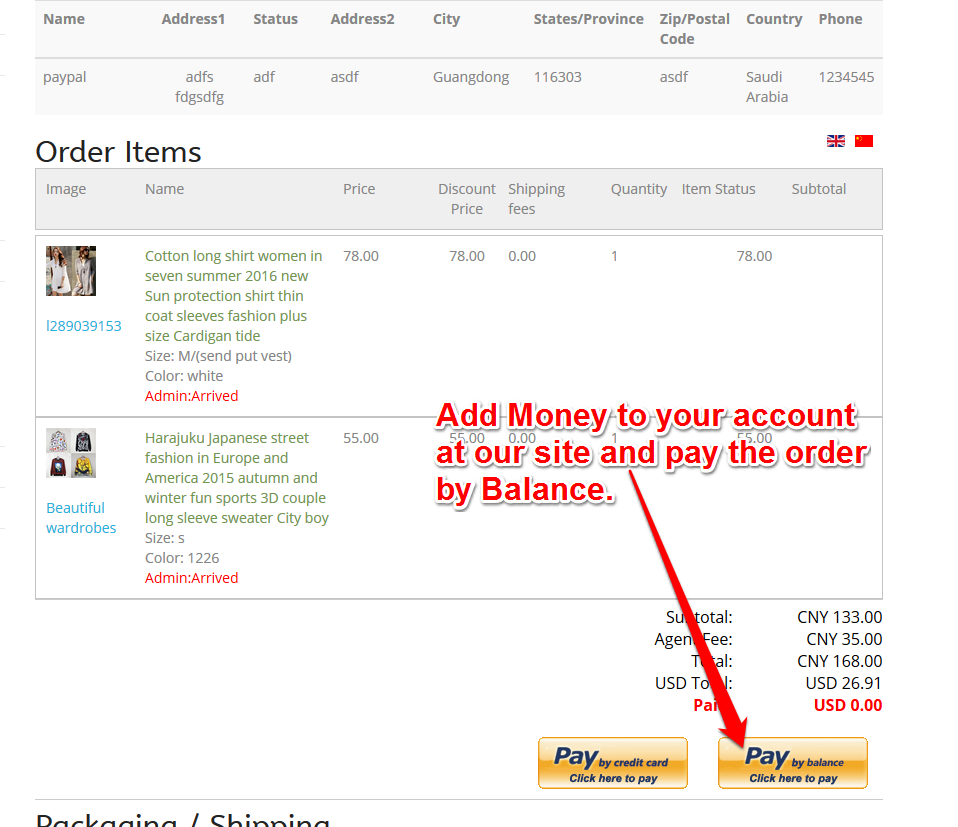Viewport: 958px width, 827px height.
Task: Click the Quantity column header
Action: click(x=639, y=189)
